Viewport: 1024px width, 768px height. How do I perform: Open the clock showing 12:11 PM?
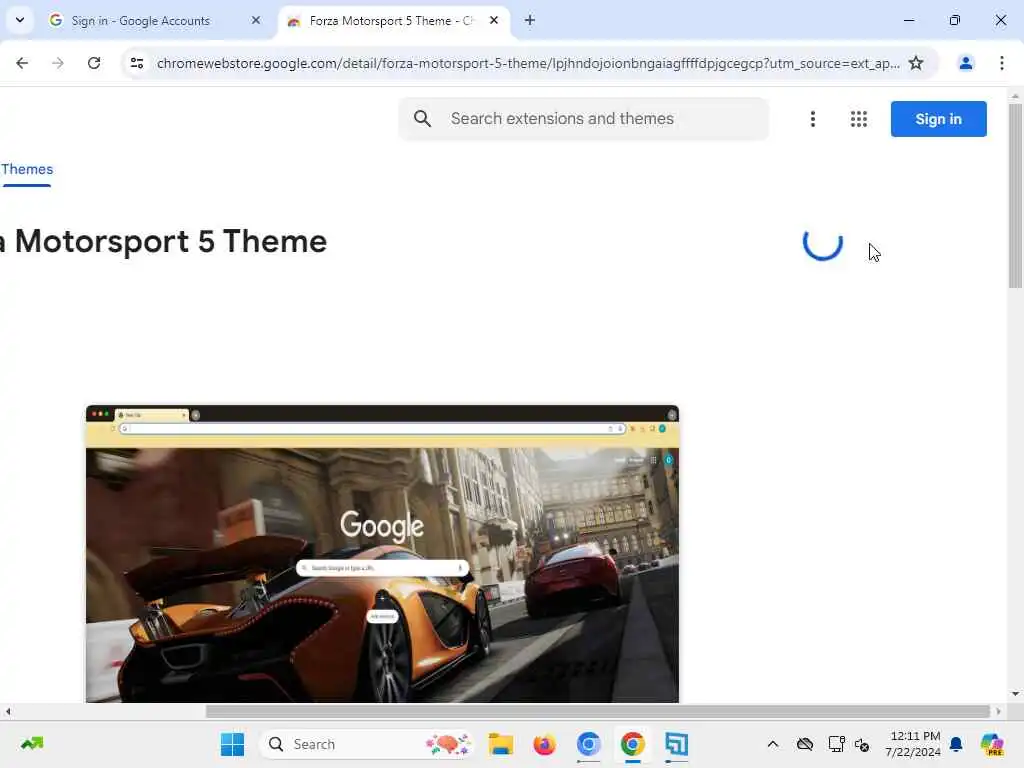click(x=913, y=744)
